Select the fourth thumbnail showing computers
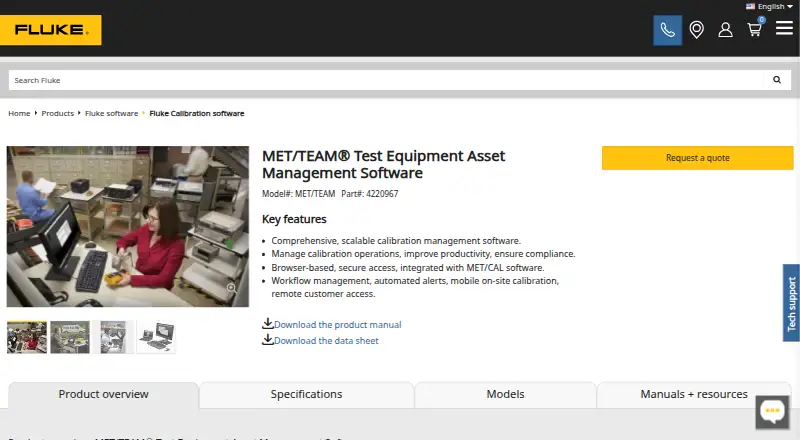The image size is (800, 440). [157, 337]
